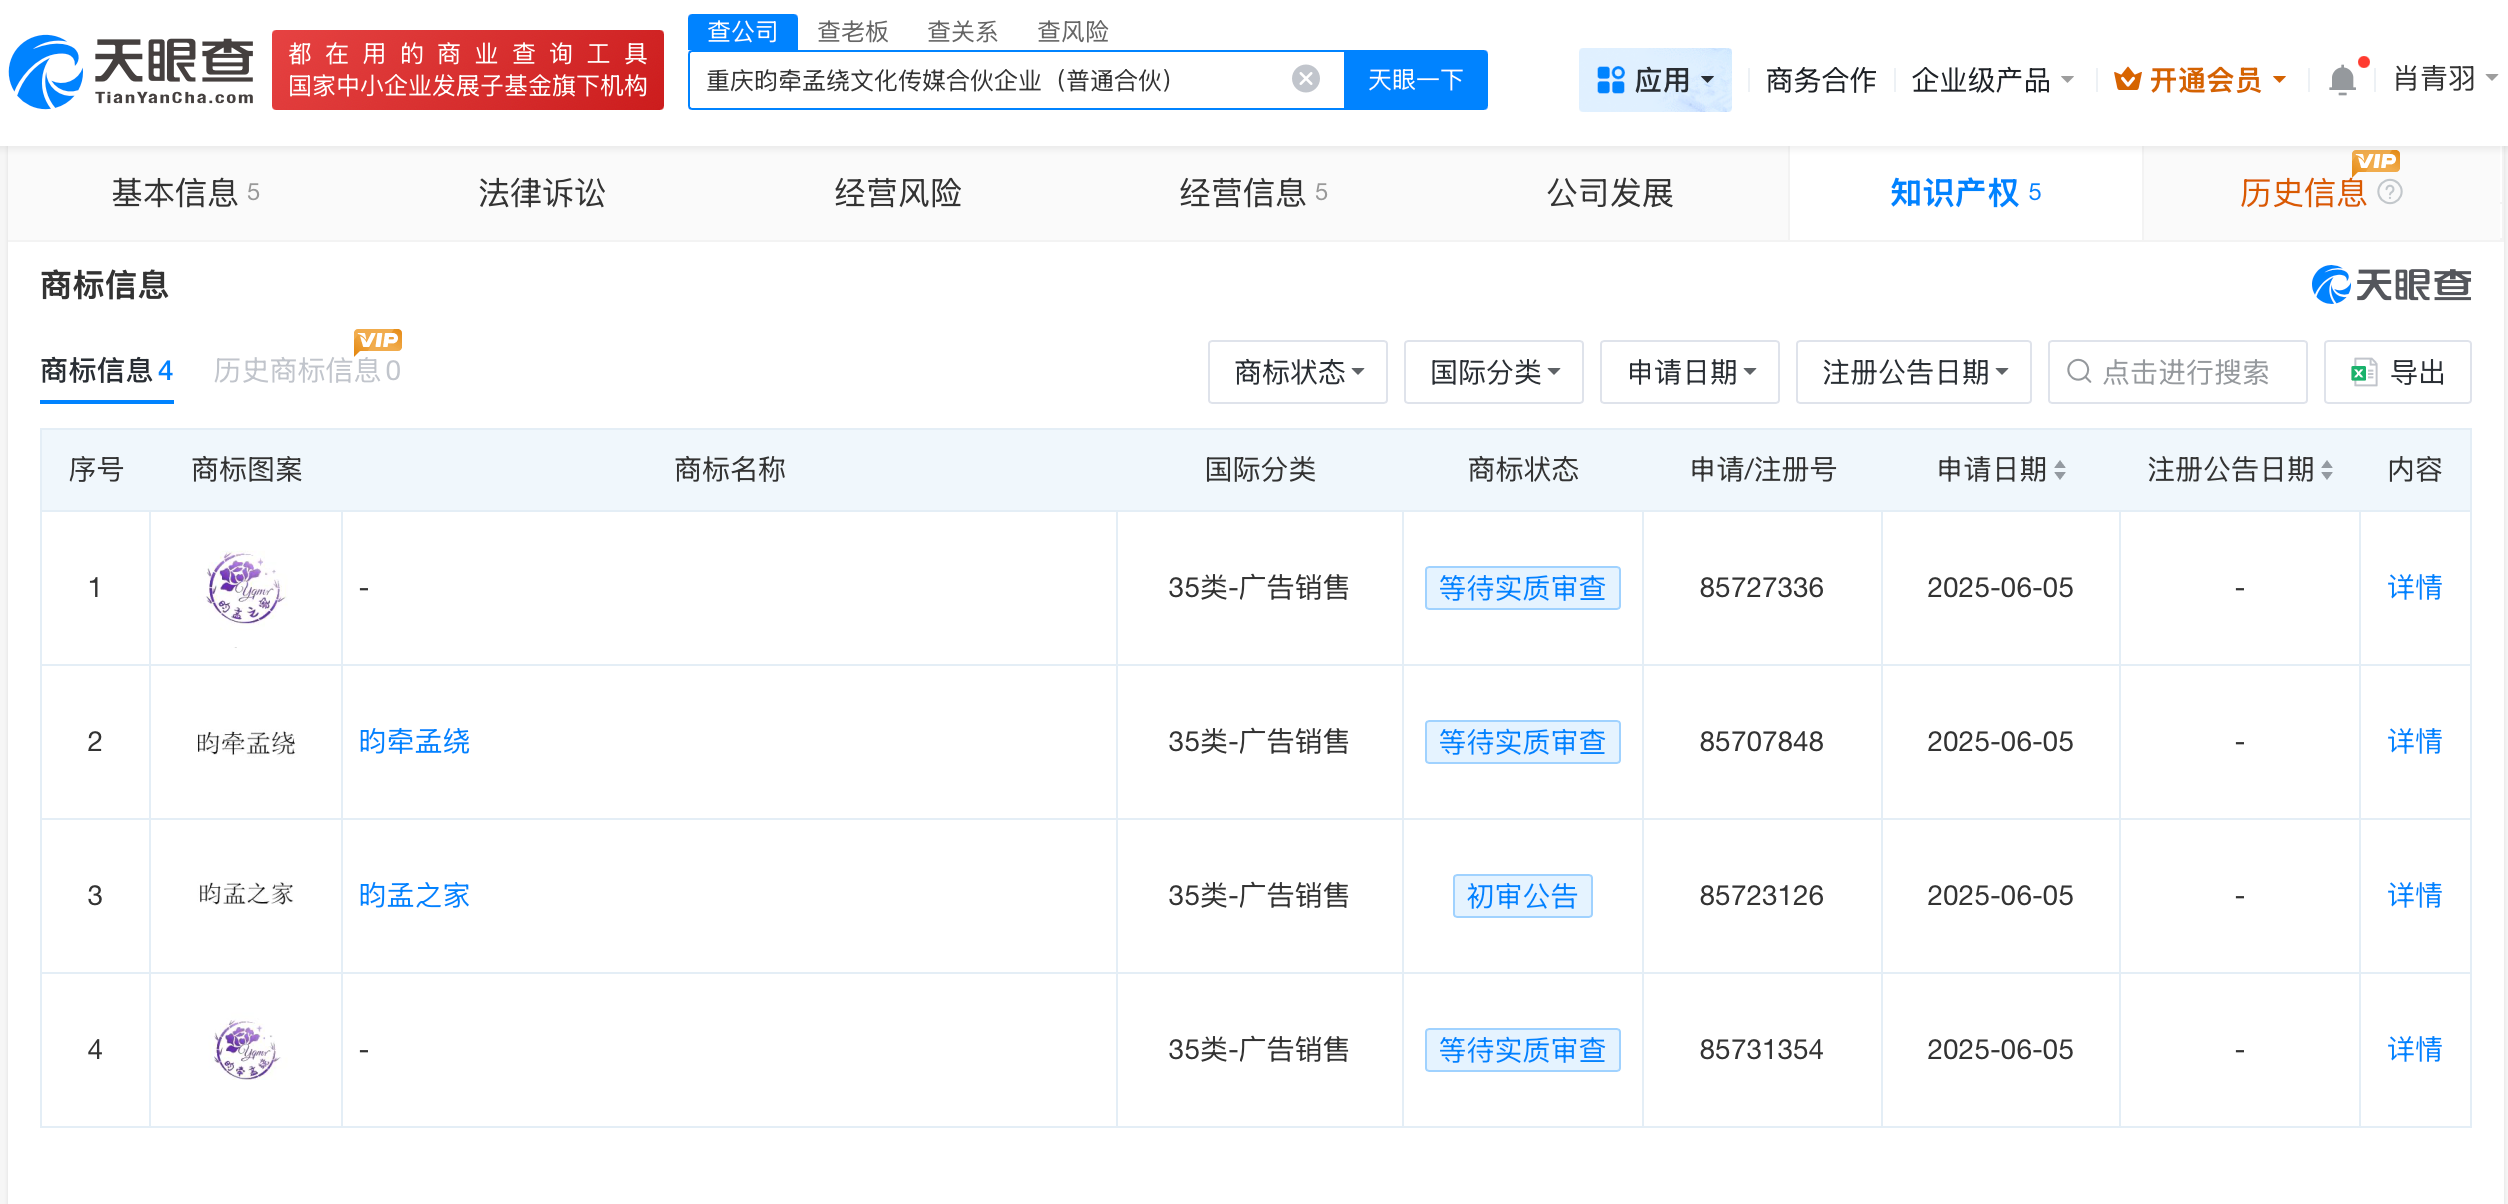Click the Tianyancha logo icon

click(x=50, y=70)
